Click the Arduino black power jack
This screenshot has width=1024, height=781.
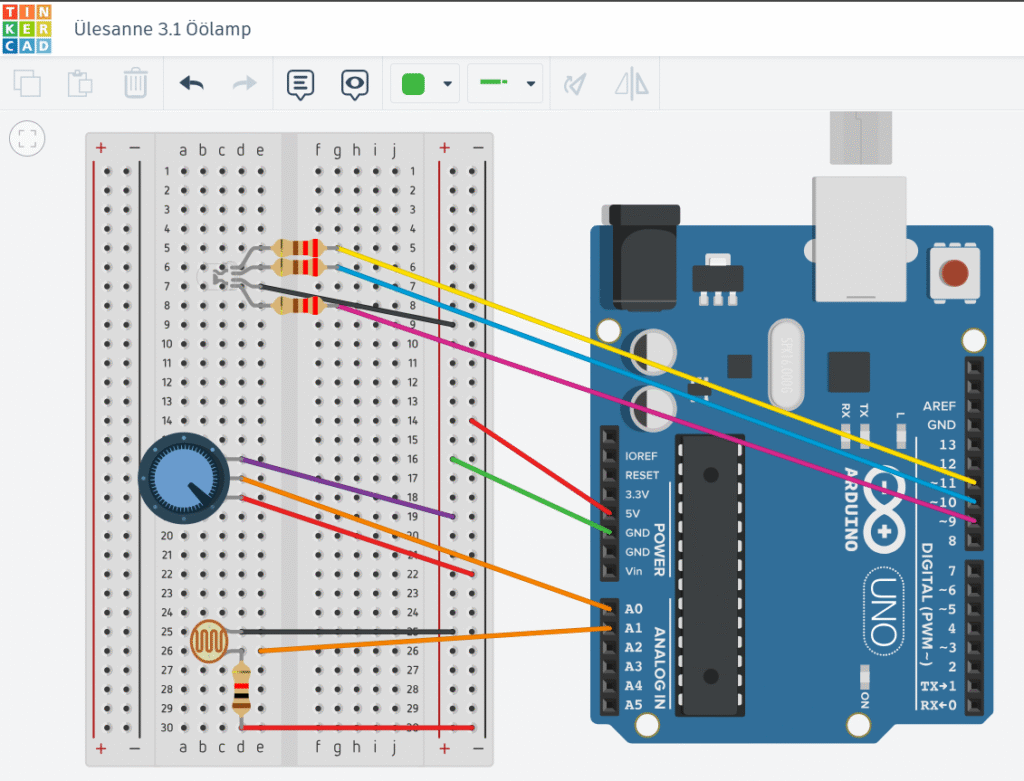(643, 257)
